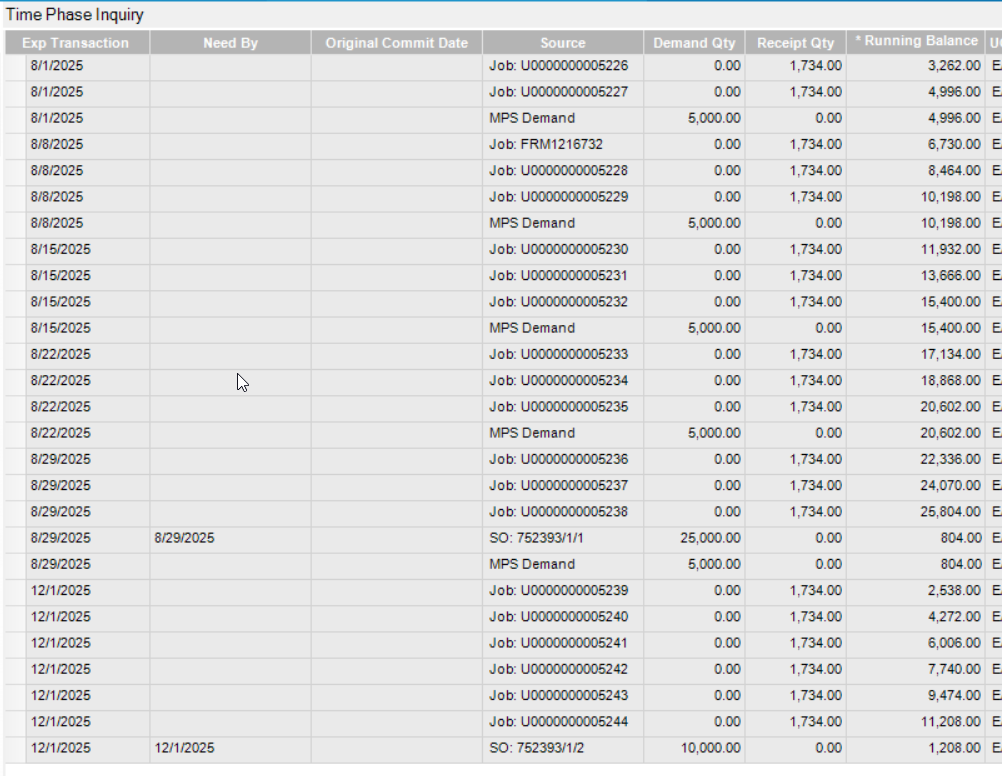This screenshot has height=776, width=1002.
Task: Click source cell Job: U0000000005241
Action: point(563,643)
